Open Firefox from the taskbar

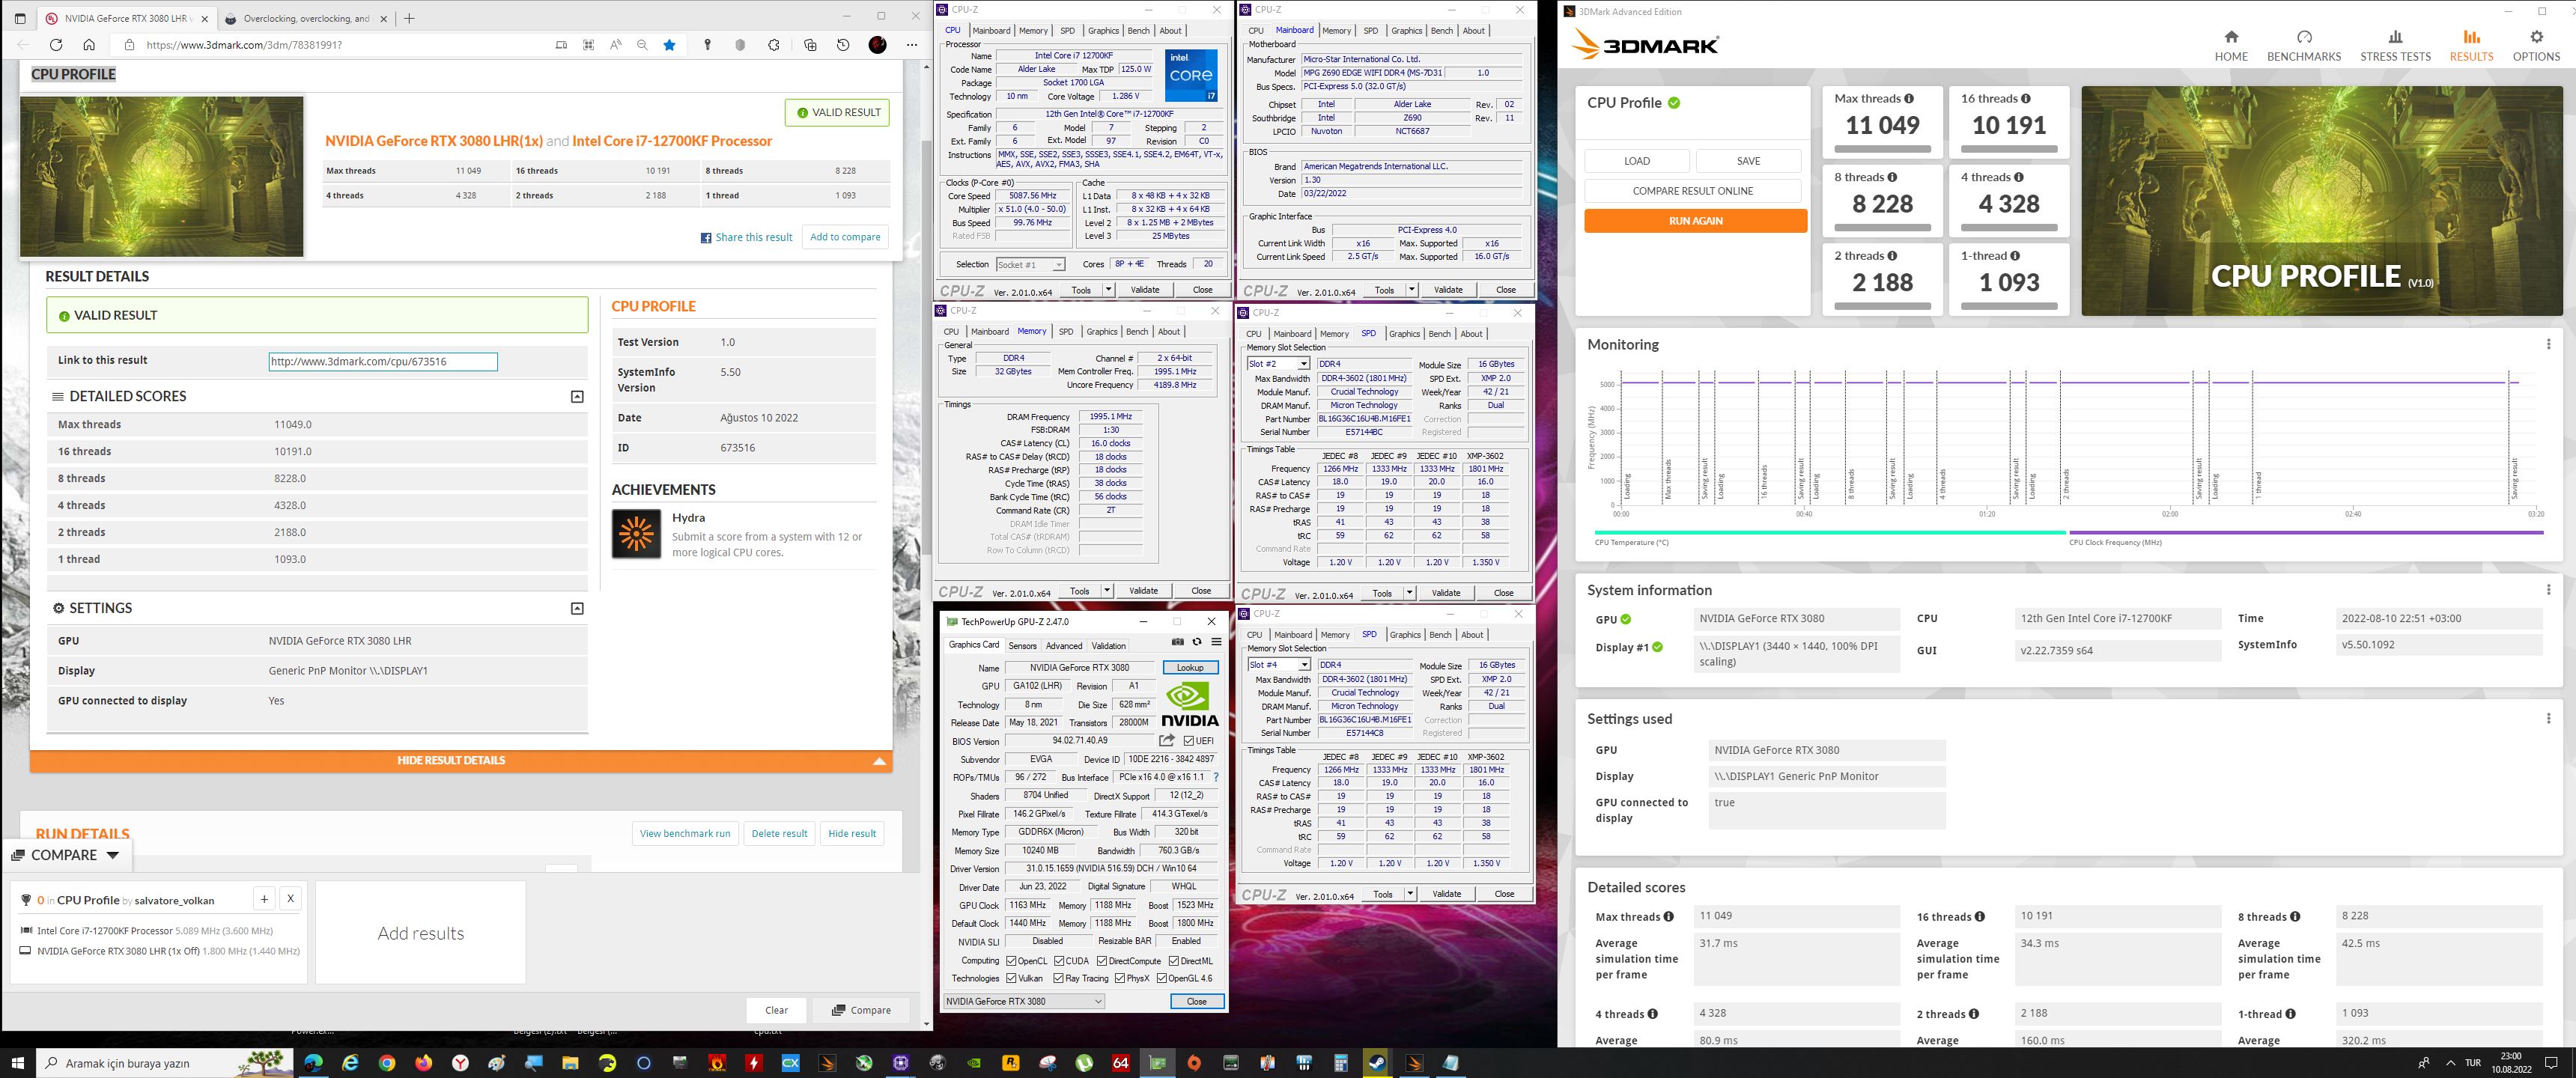coord(424,1063)
